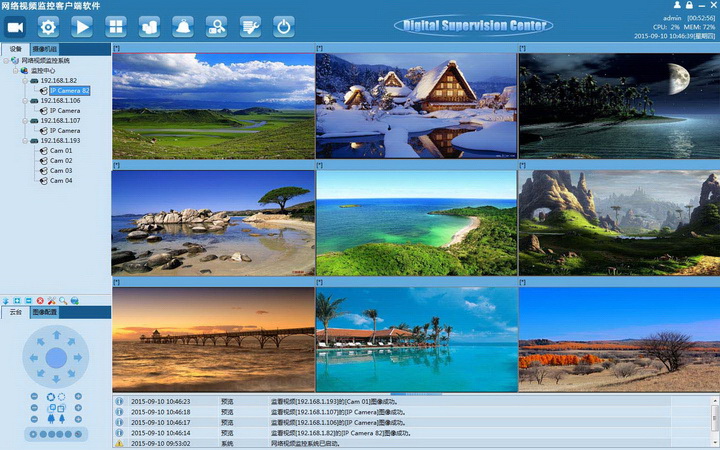Collapse the 192.168.1.82 device node
This screenshot has height=450, width=720.
[x=25, y=81]
